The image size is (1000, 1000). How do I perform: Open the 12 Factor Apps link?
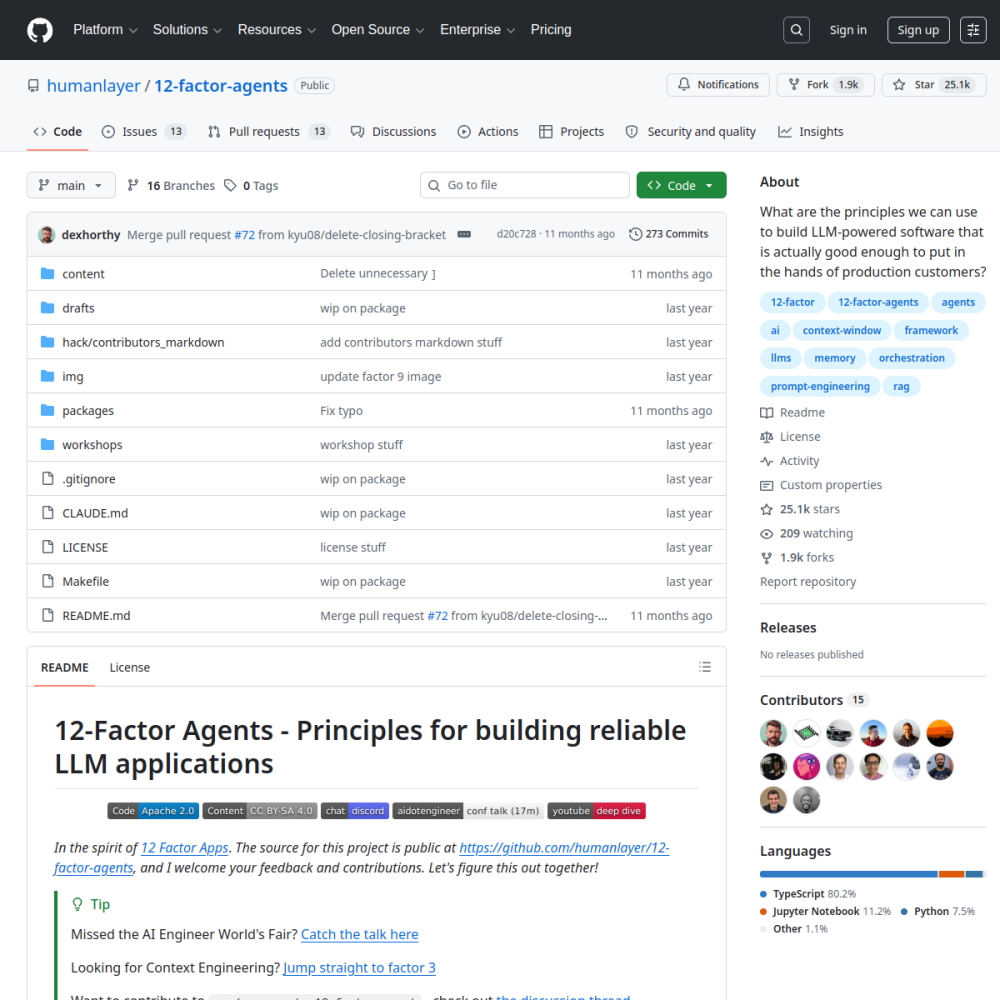[x=184, y=848]
